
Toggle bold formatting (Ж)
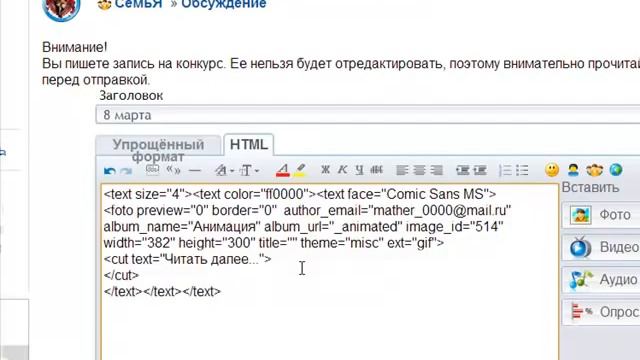[325, 170]
